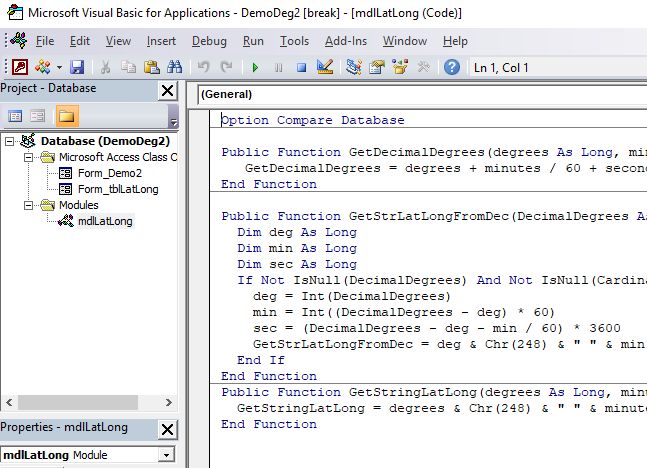Open the Object Browser toolbar icon

[x=400, y=67]
